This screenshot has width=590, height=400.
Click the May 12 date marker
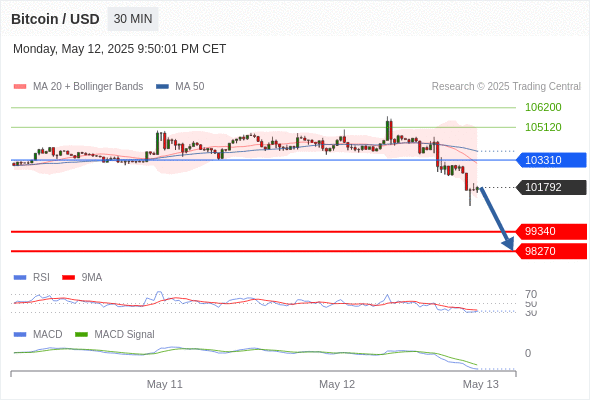point(337,384)
